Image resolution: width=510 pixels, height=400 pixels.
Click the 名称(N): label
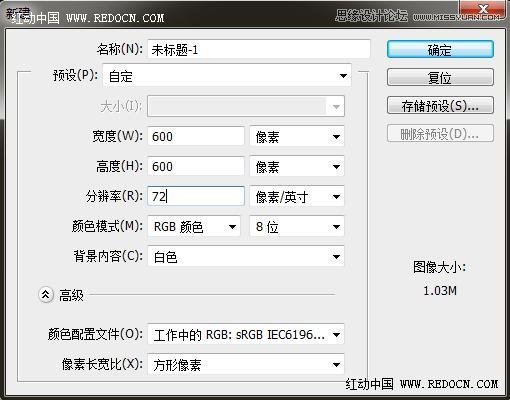point(120,49)
